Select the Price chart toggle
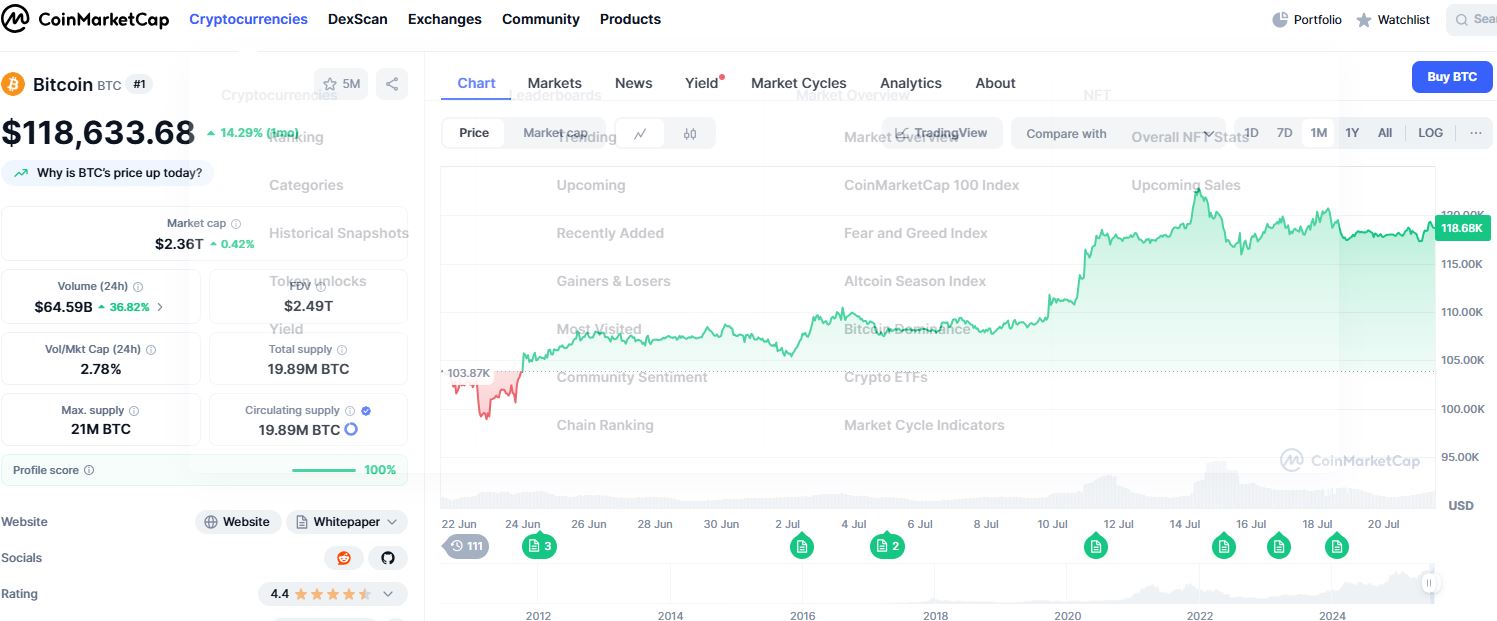The height and width of the screenshot is (621, 1497). pyautogui.click(x=474, y=133)
